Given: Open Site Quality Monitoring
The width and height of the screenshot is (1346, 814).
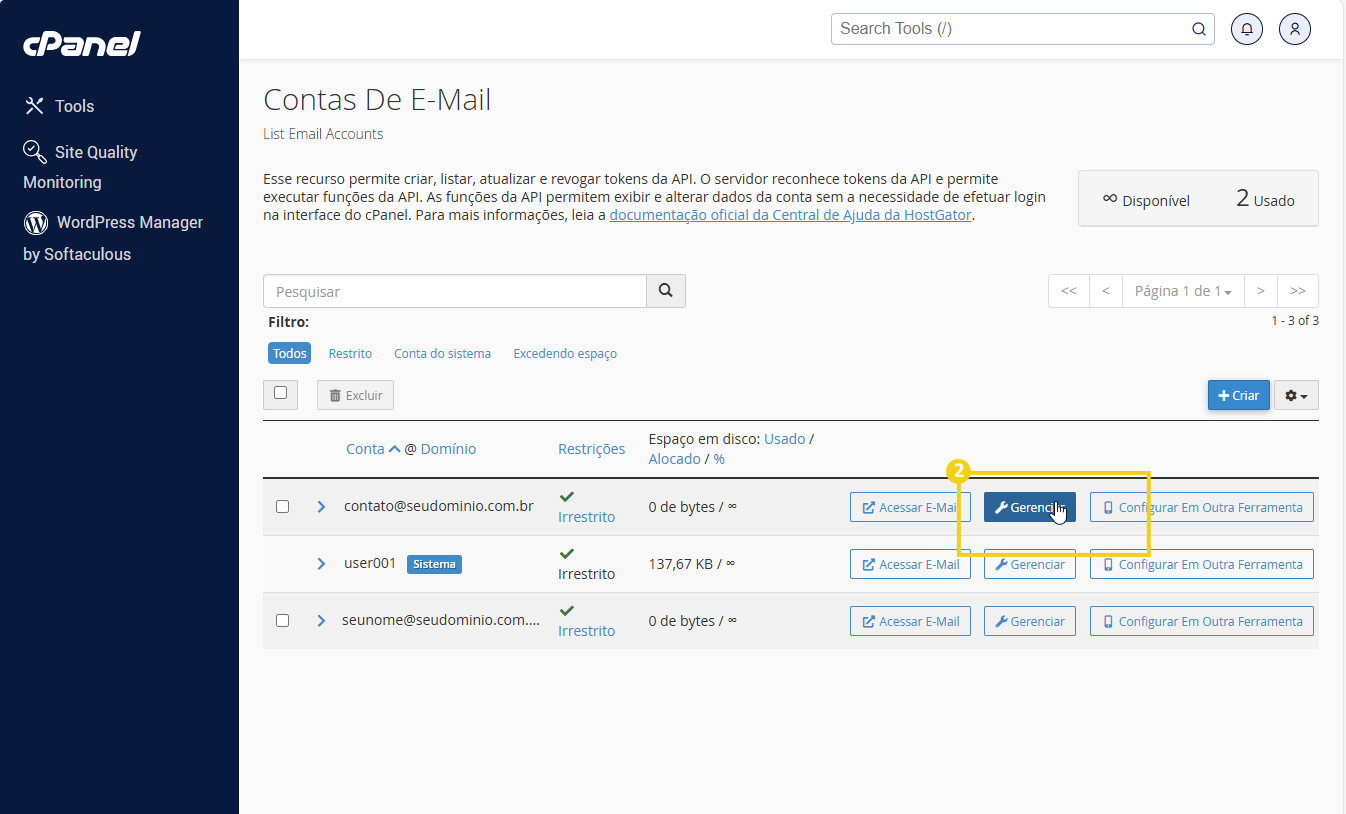Looking at the screenshot, I should pyautogui.click(x=80, y=166).
